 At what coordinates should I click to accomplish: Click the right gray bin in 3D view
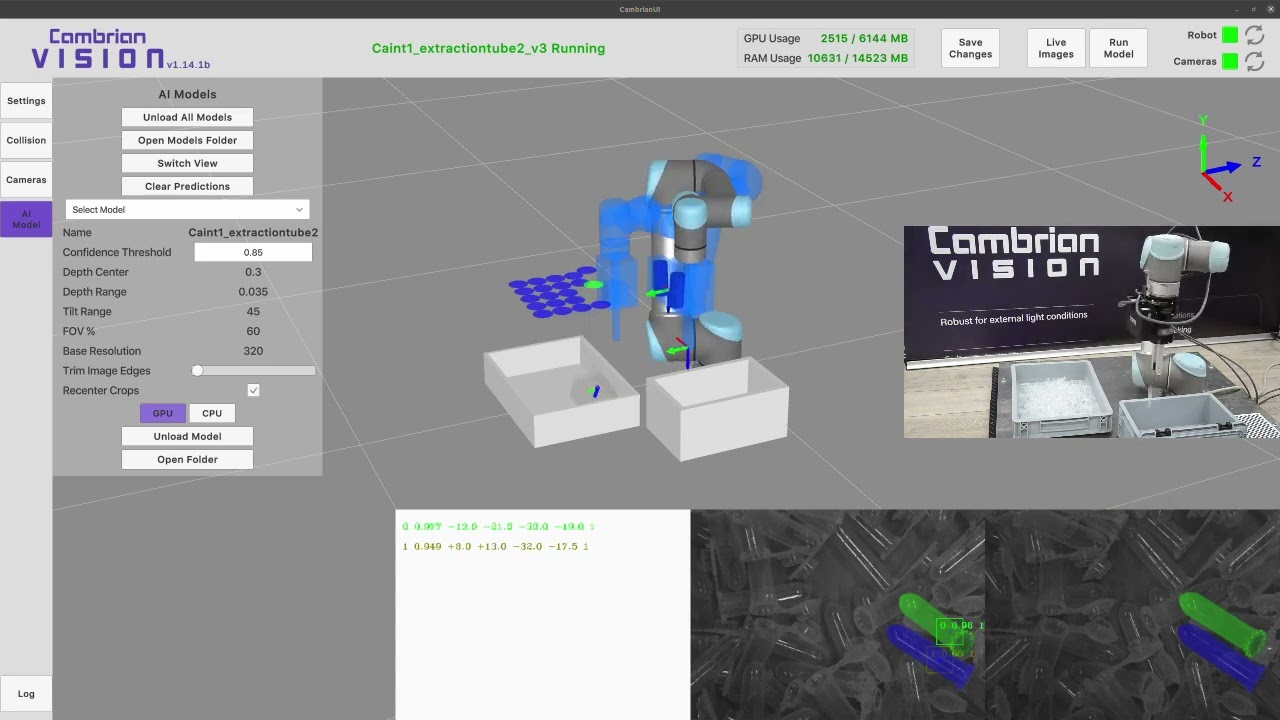718,408
